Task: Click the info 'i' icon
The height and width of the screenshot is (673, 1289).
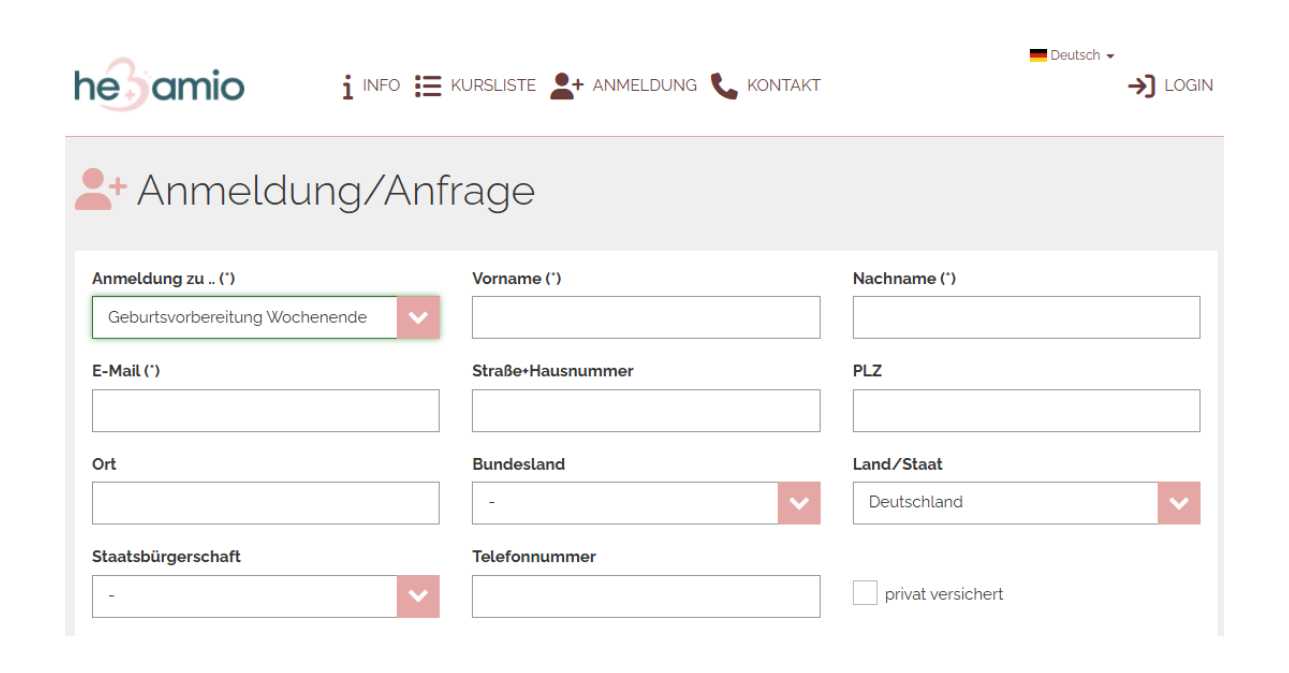Action: [347, 87]
